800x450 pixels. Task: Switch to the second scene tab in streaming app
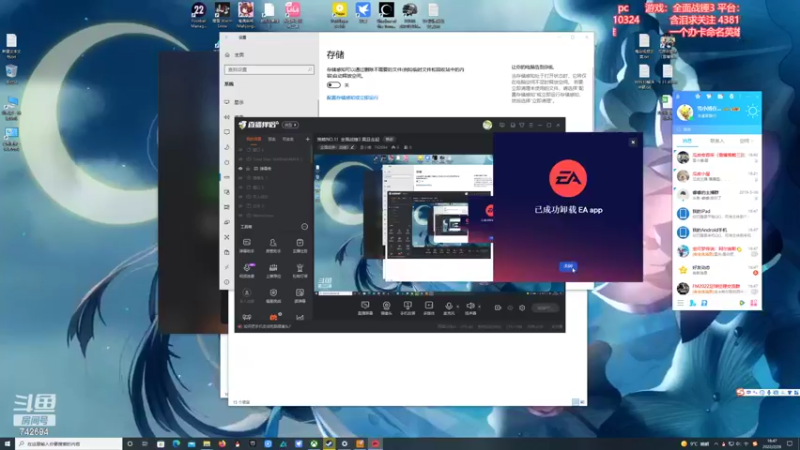pos(272,139)
